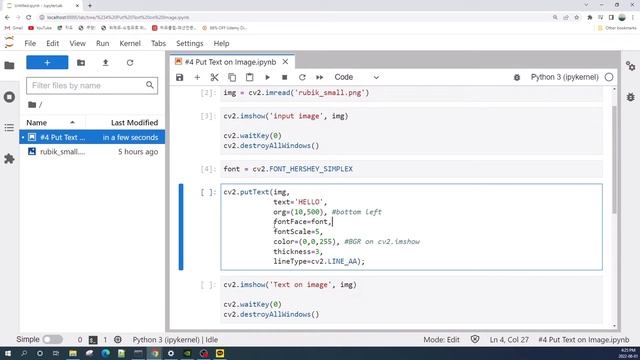Click the cv2.imread code cell

pyautogui.click(x=411, y=93)
